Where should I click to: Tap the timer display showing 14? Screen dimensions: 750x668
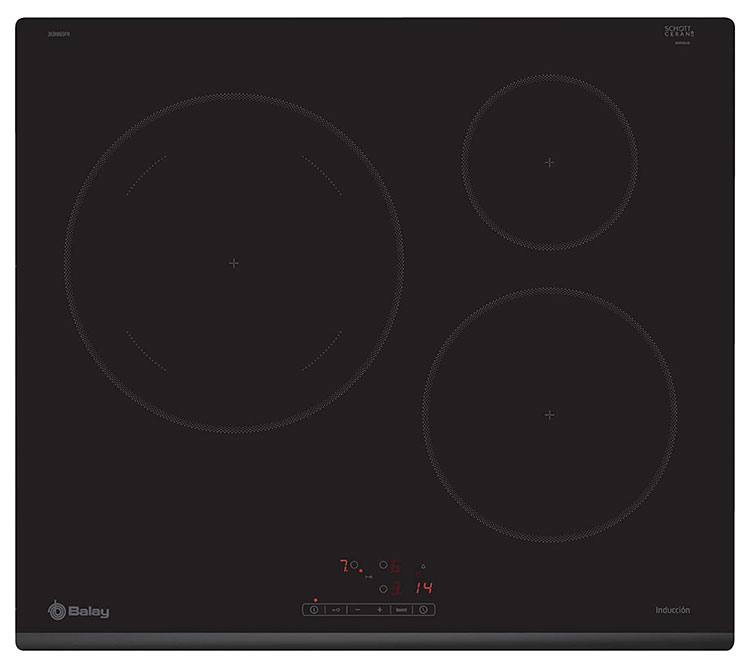click(x=424, y=589)
